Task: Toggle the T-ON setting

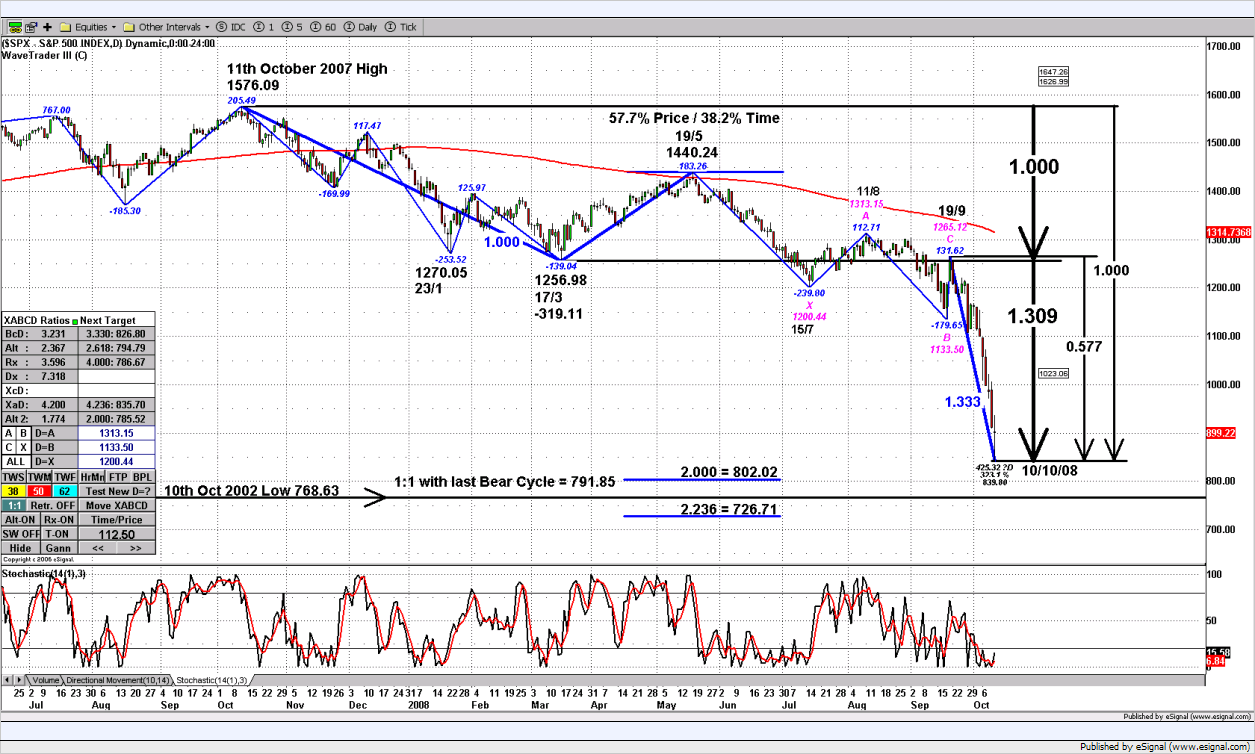Action: coord(59,533)
